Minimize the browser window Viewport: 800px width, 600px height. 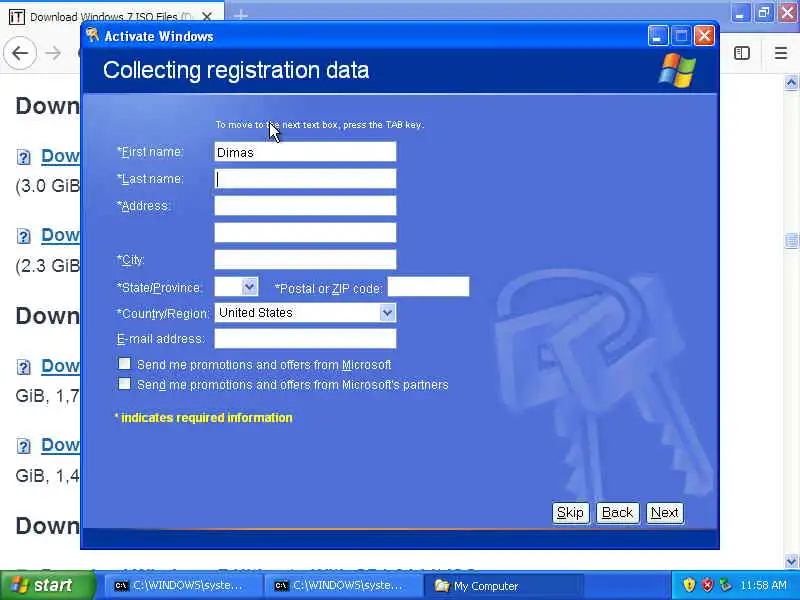coord(740,13)
